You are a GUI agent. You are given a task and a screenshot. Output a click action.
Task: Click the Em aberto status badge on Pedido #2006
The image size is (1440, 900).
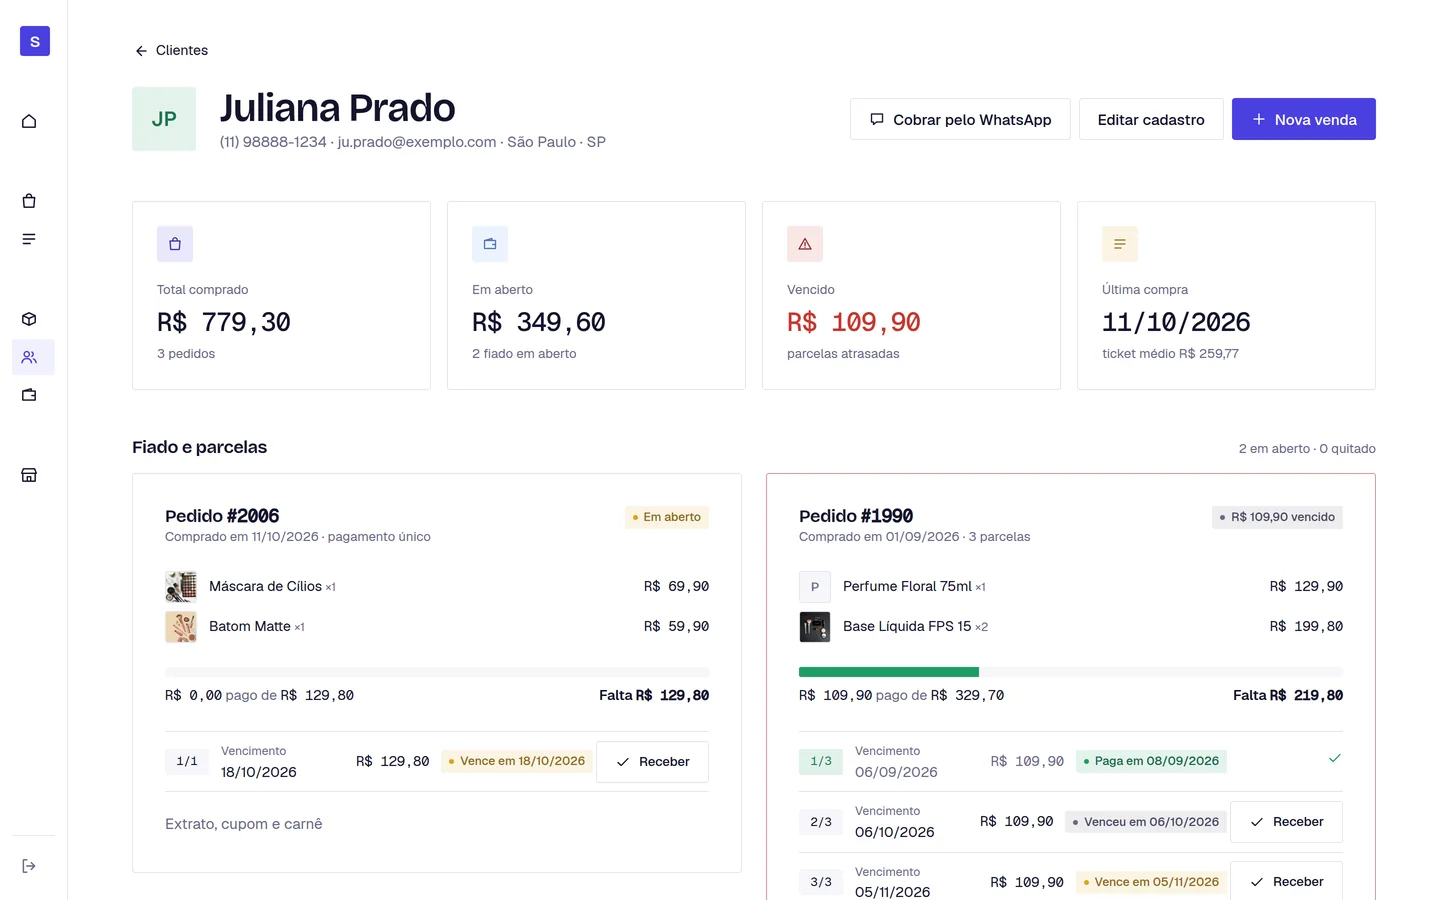click(x=667, y=517)
